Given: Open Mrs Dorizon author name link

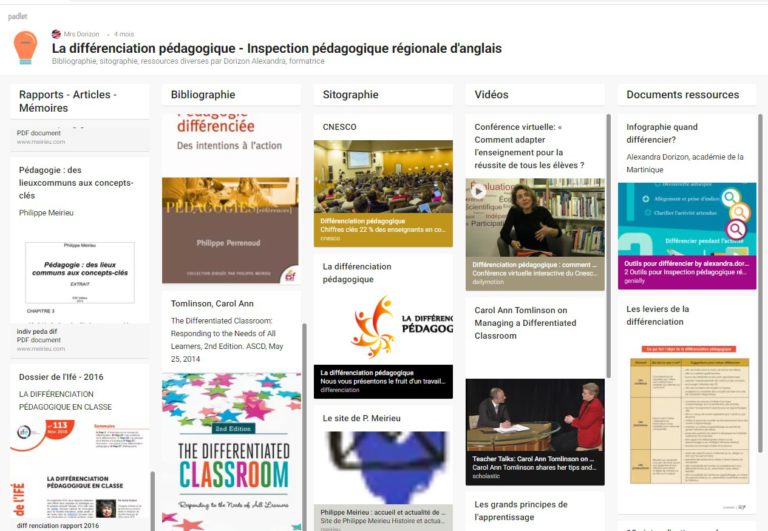Looking at the screenshot, I should click(x=81, y=34).
